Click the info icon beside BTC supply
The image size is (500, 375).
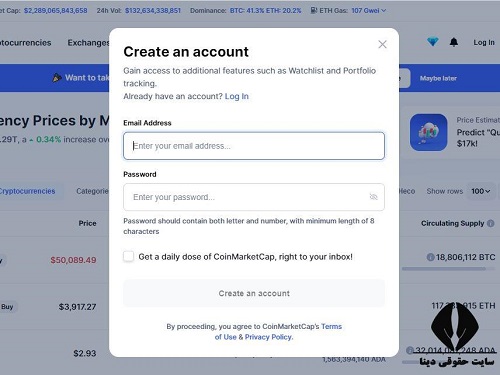pos(430,257)
